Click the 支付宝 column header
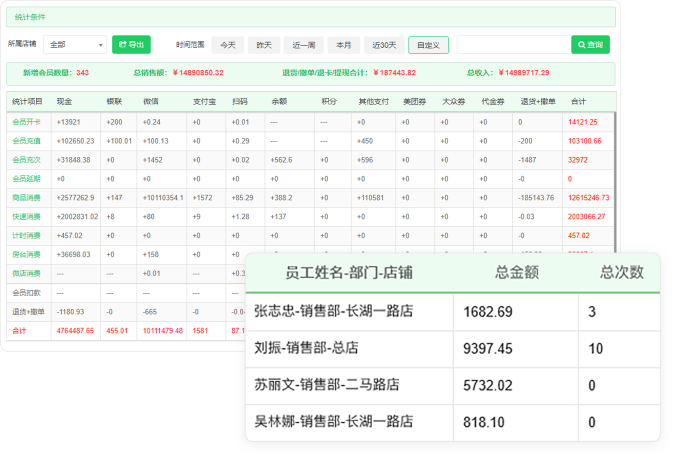679x458 pixels. tap(204, 102)
